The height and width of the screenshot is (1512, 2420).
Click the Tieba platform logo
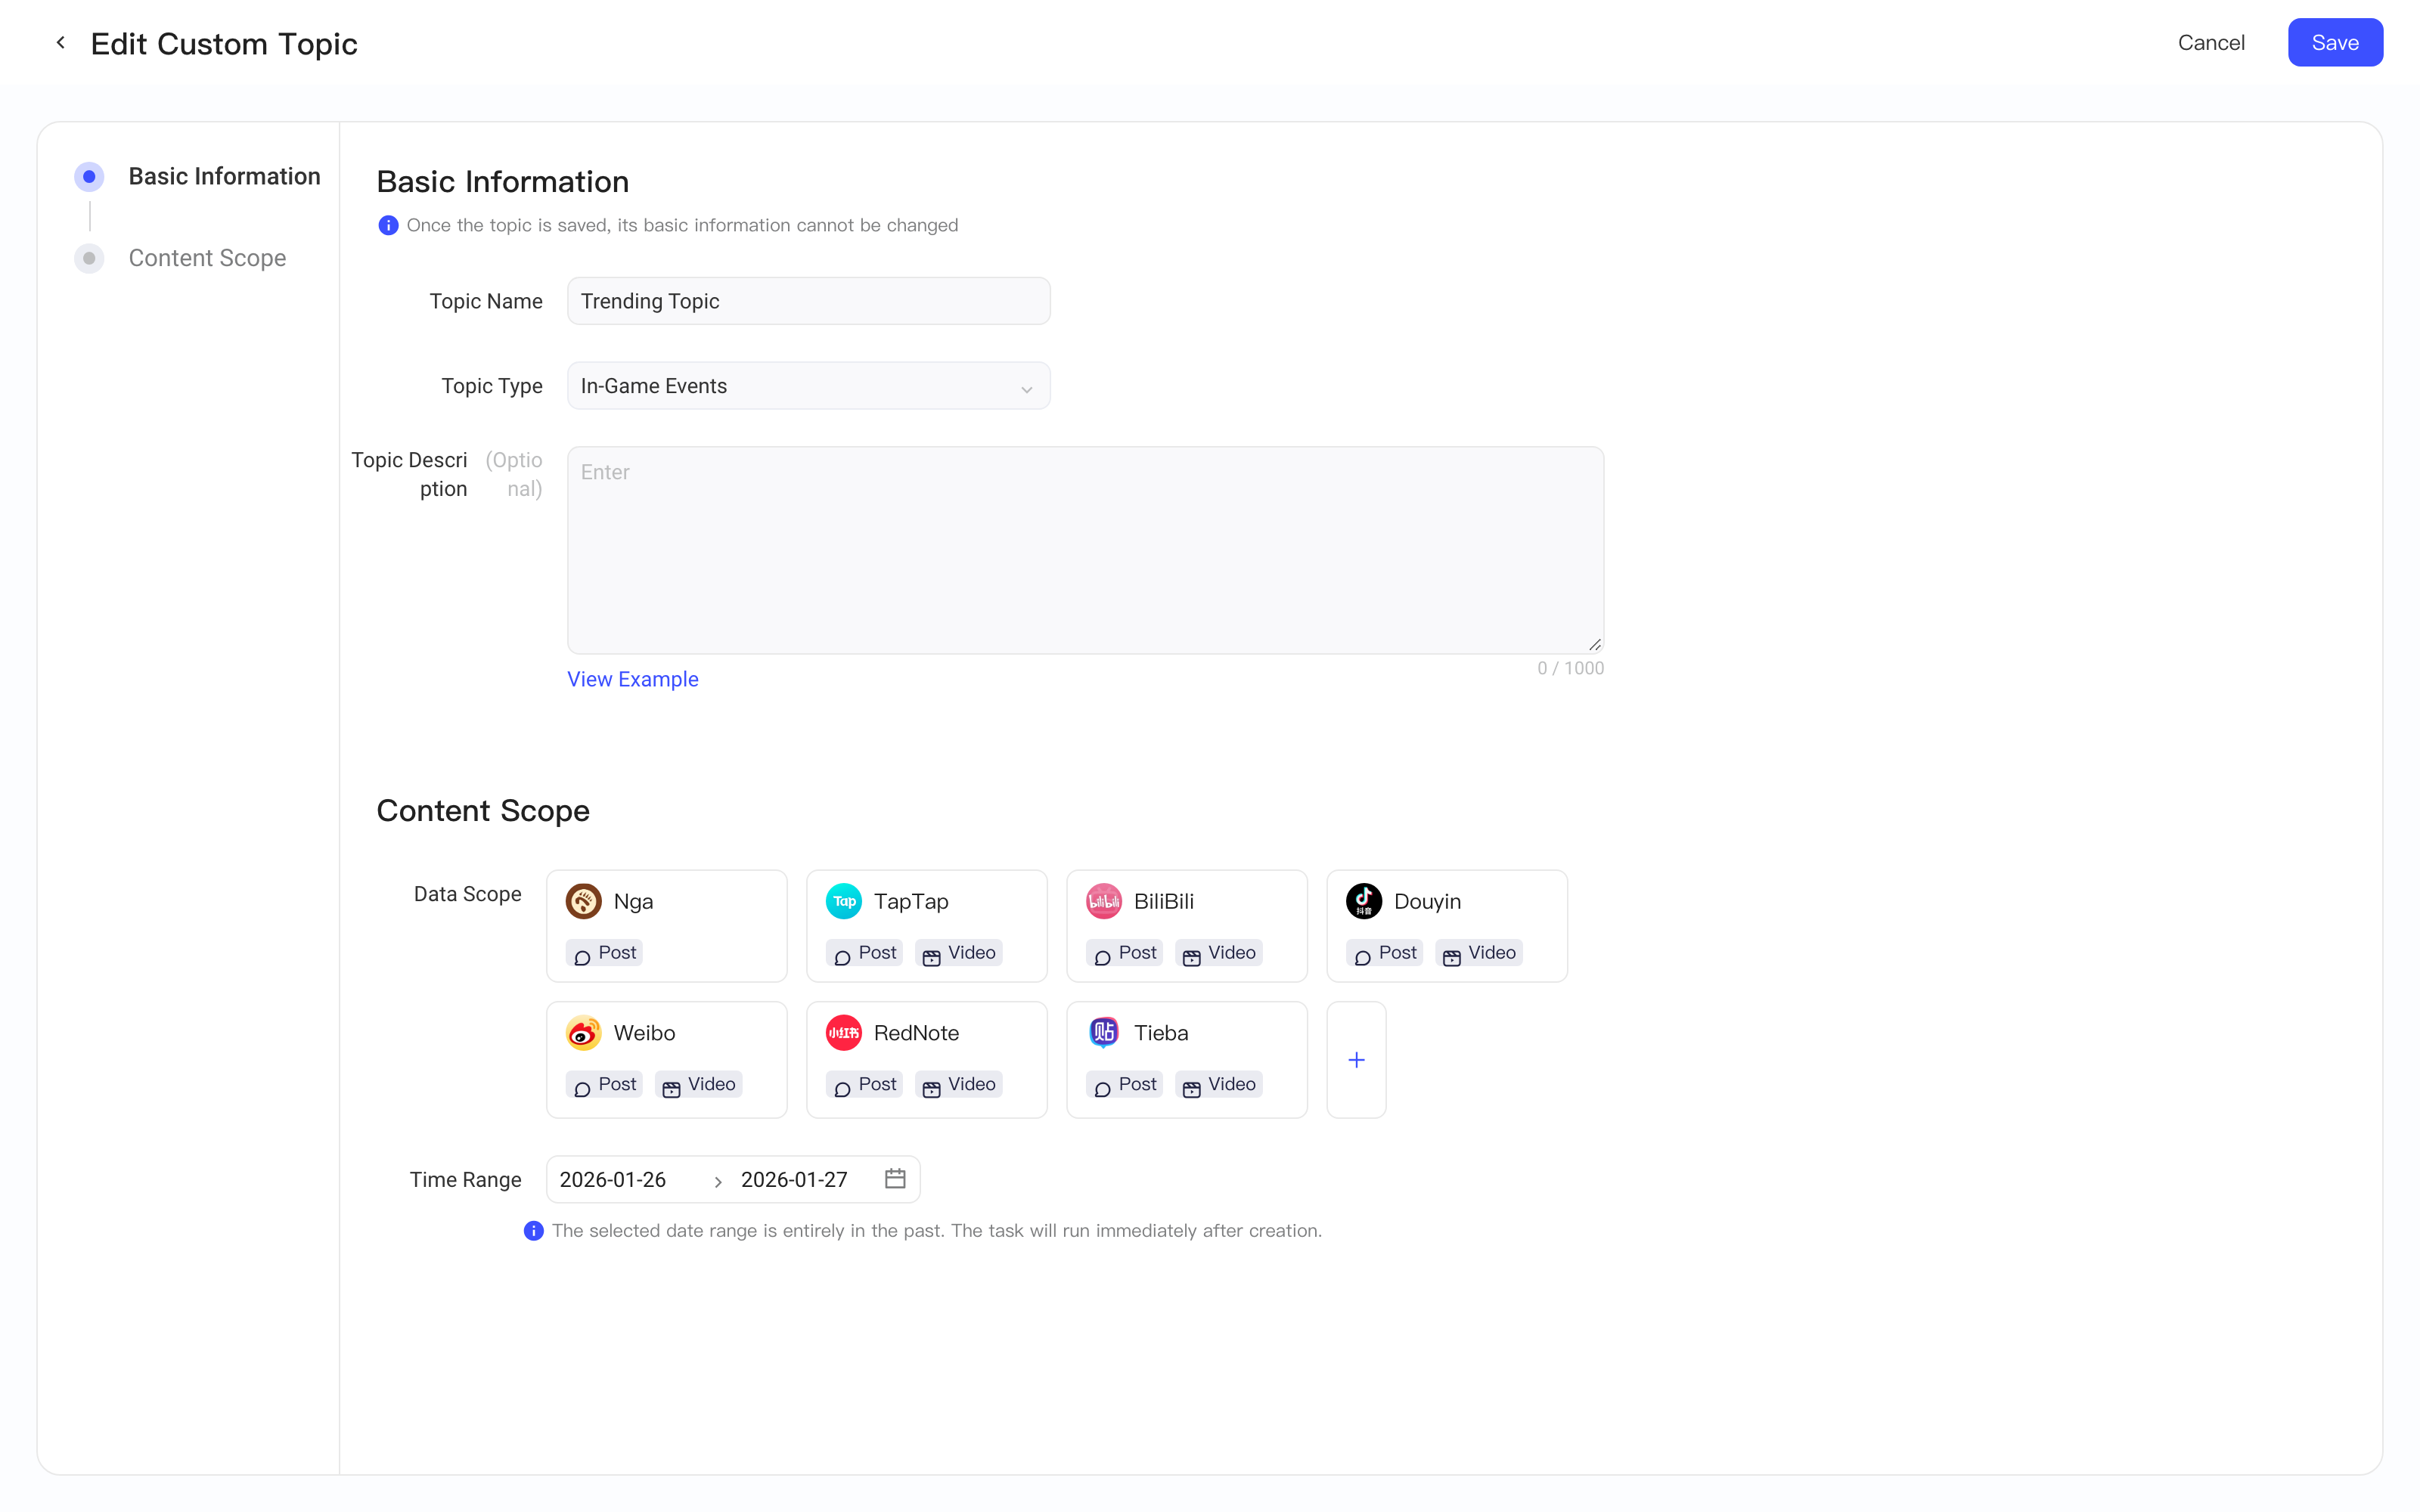coord(1103,1033)
